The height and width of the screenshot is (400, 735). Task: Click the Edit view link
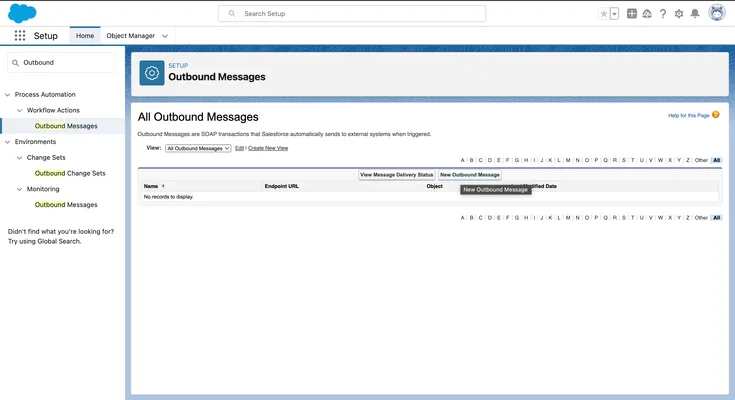tap(240, 148)
